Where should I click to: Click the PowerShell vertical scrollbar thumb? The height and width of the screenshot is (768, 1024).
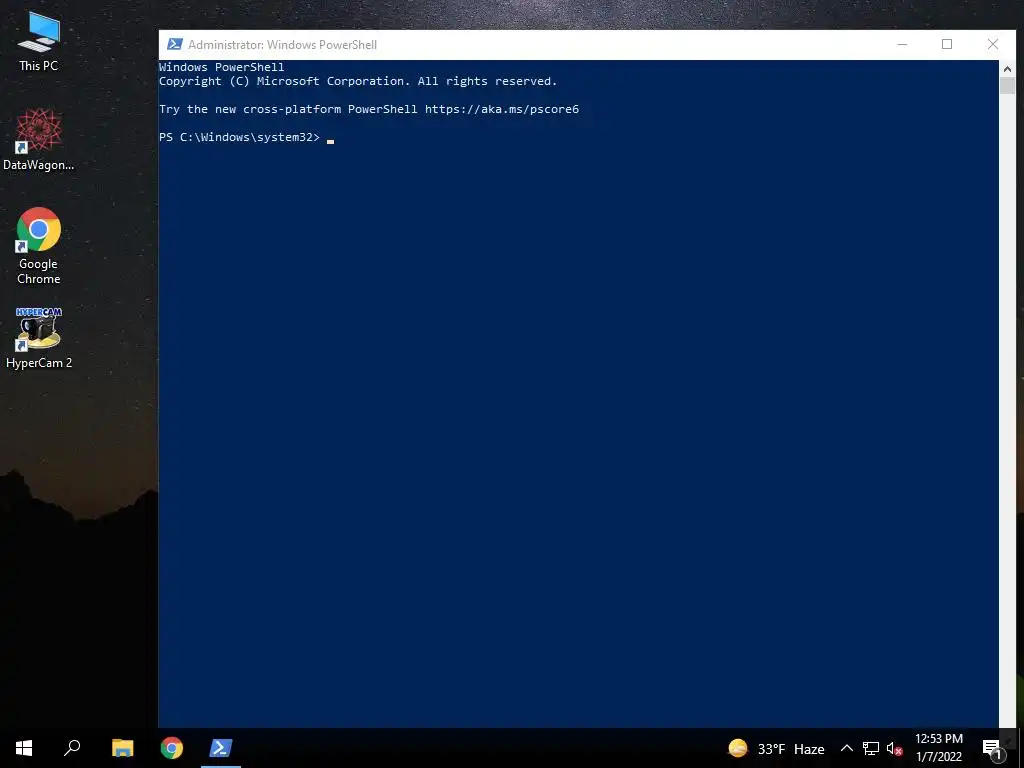(1007, 86)
